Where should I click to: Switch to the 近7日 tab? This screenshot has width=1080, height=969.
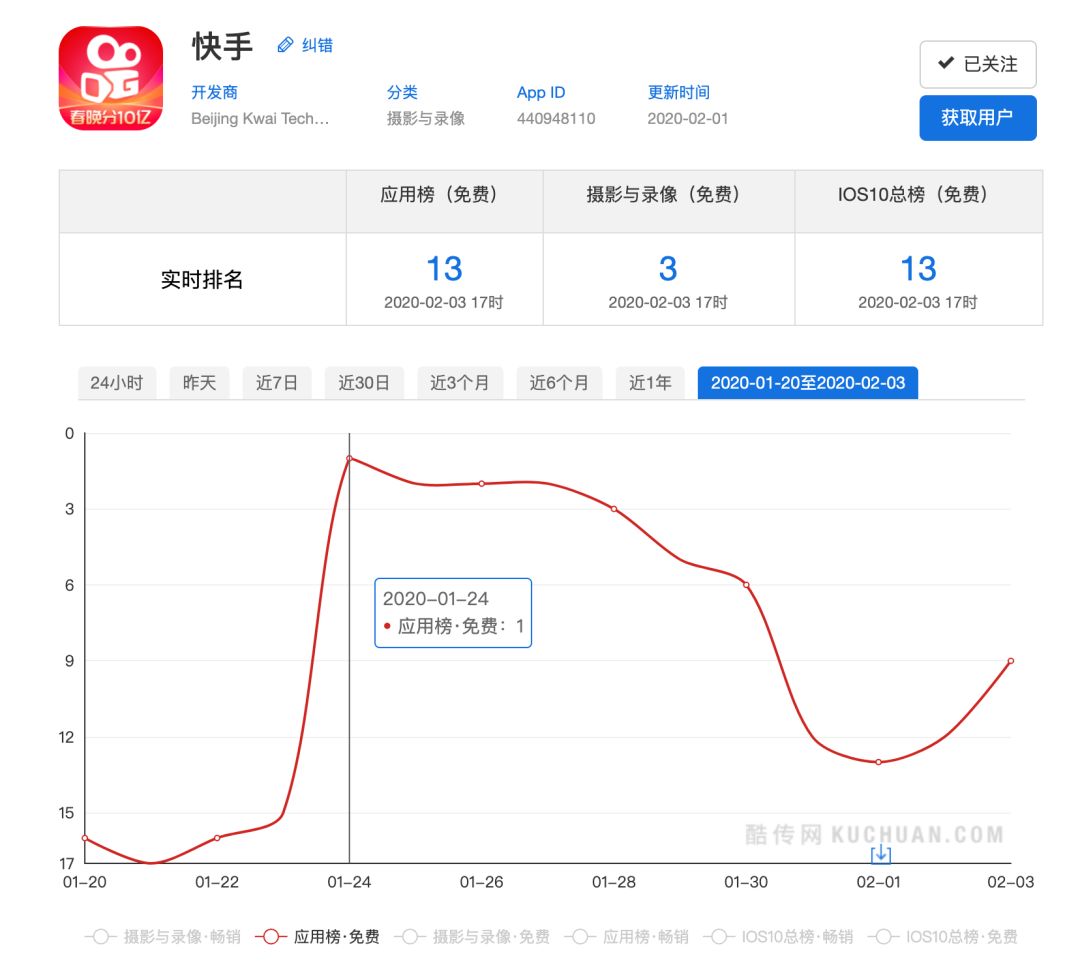click(275, 383)
